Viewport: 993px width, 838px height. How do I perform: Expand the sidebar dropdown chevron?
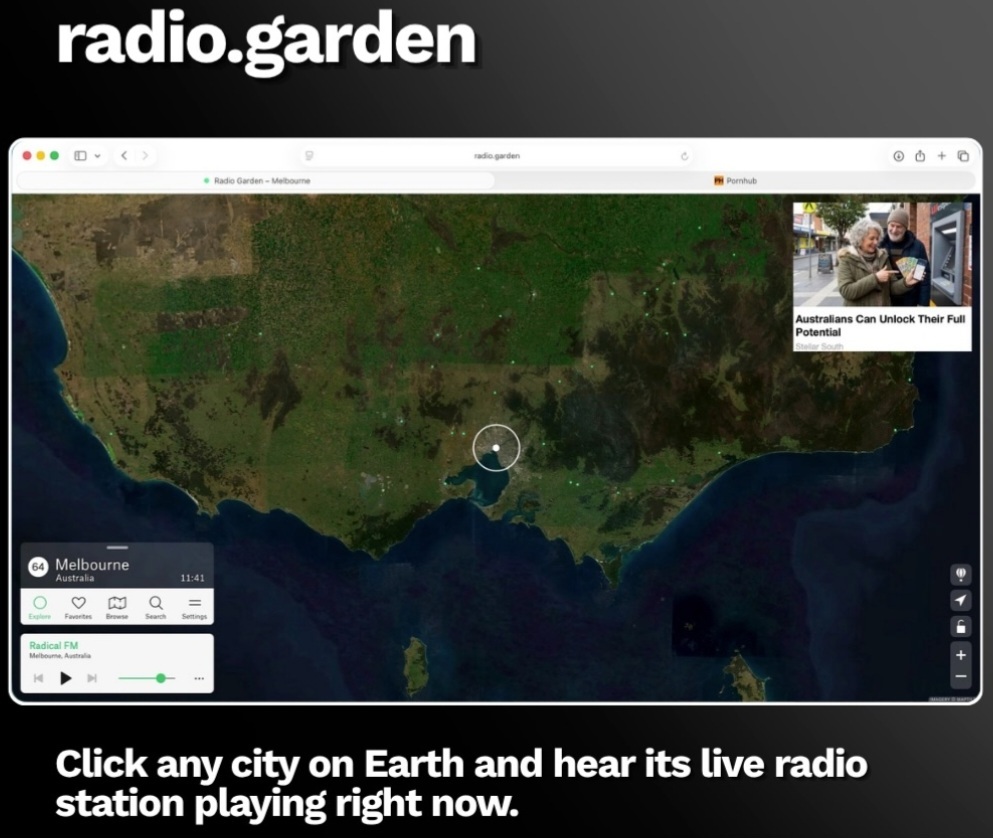click(x=98, y=156)
